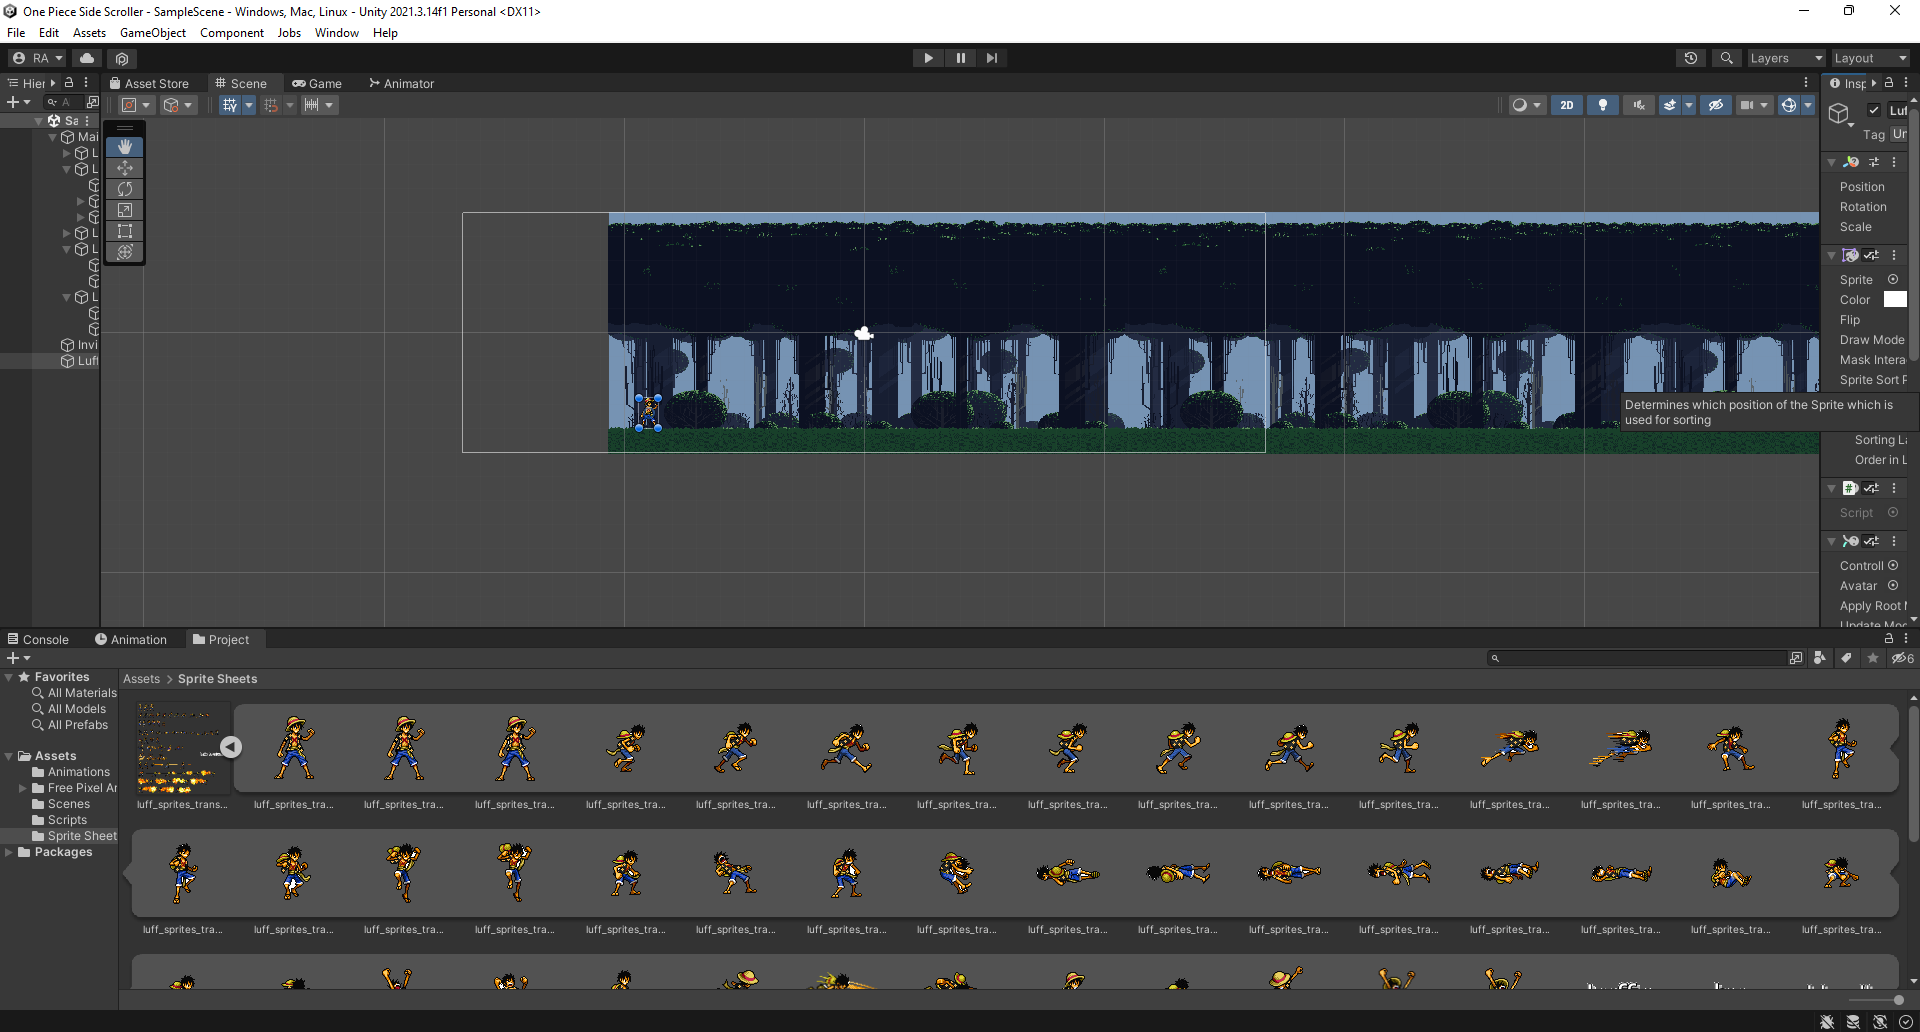
Task: Select the Scale tool in overlay
Action: coord(125,210)
